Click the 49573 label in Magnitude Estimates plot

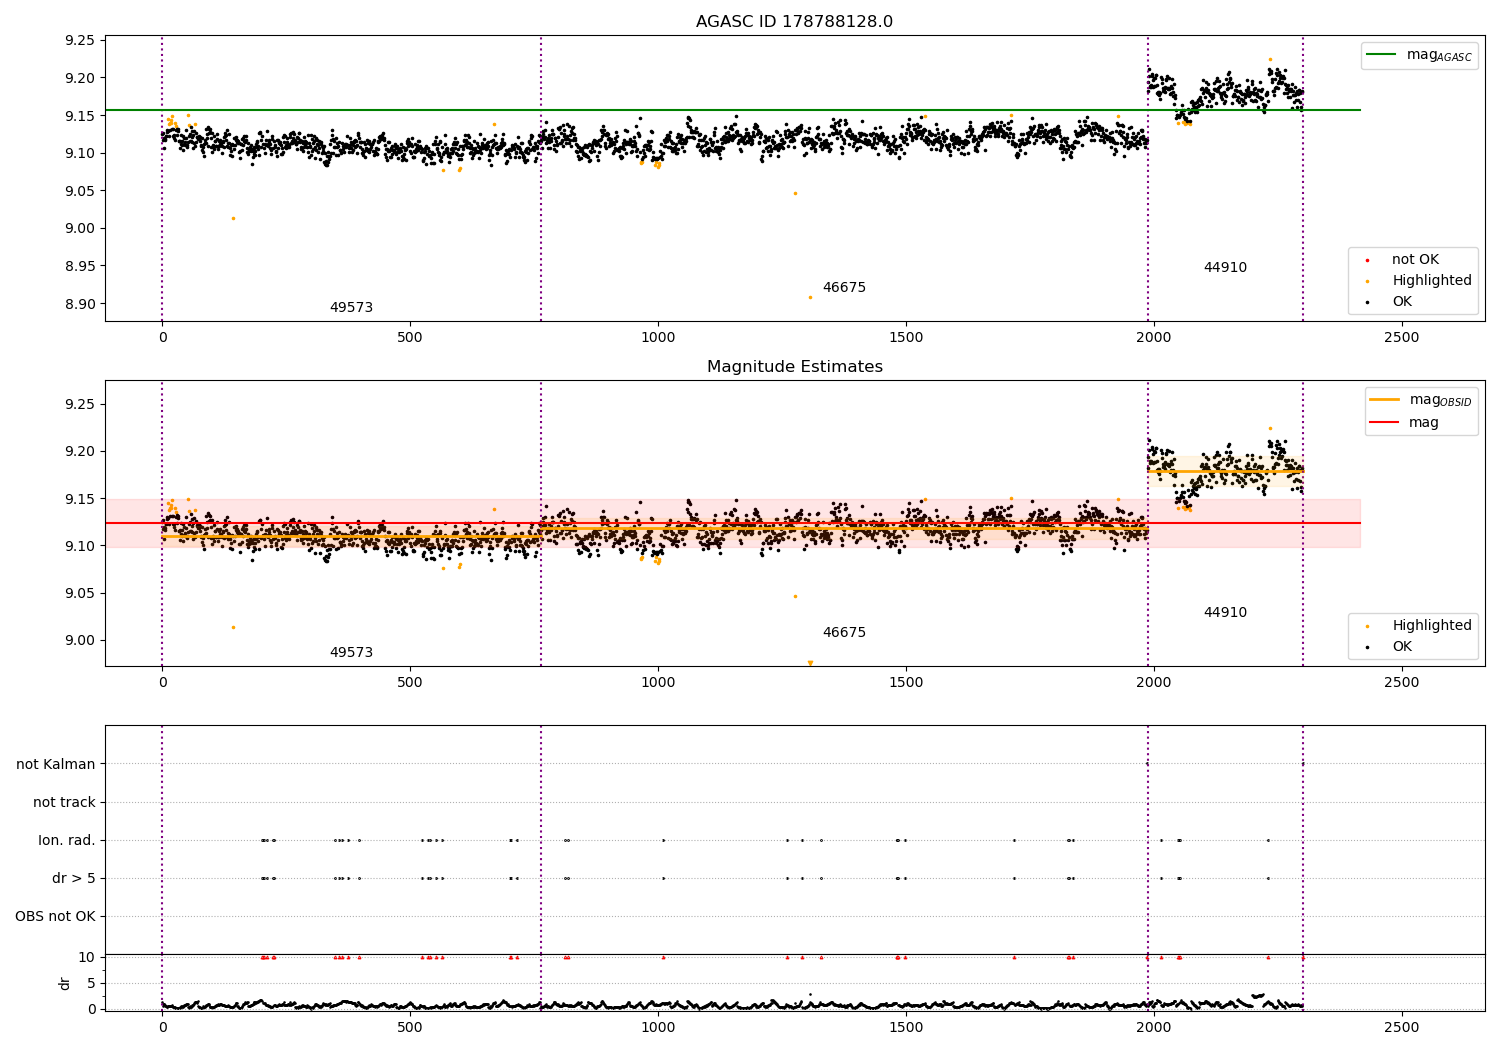click(x=351, y=653)
